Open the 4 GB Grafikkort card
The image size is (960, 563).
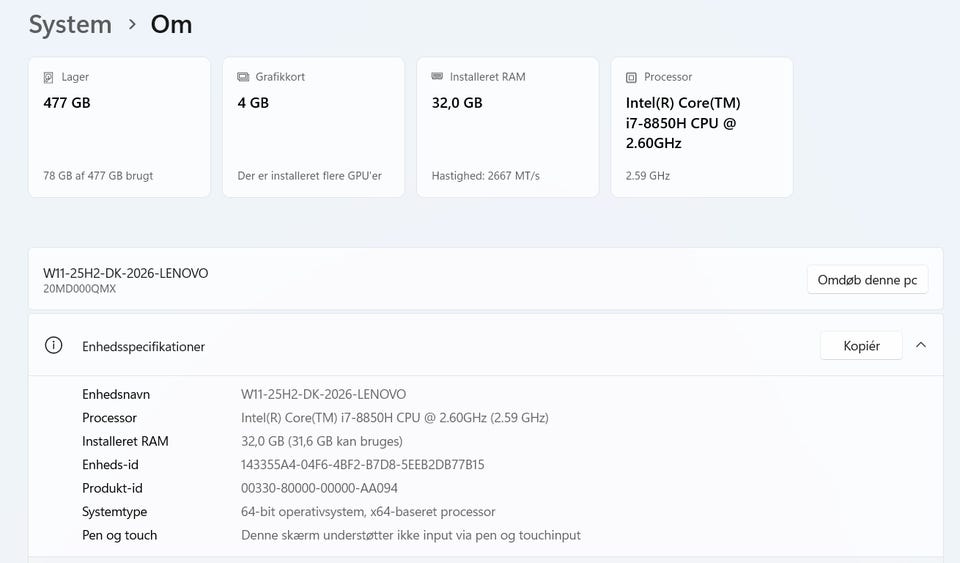(313, 127)
